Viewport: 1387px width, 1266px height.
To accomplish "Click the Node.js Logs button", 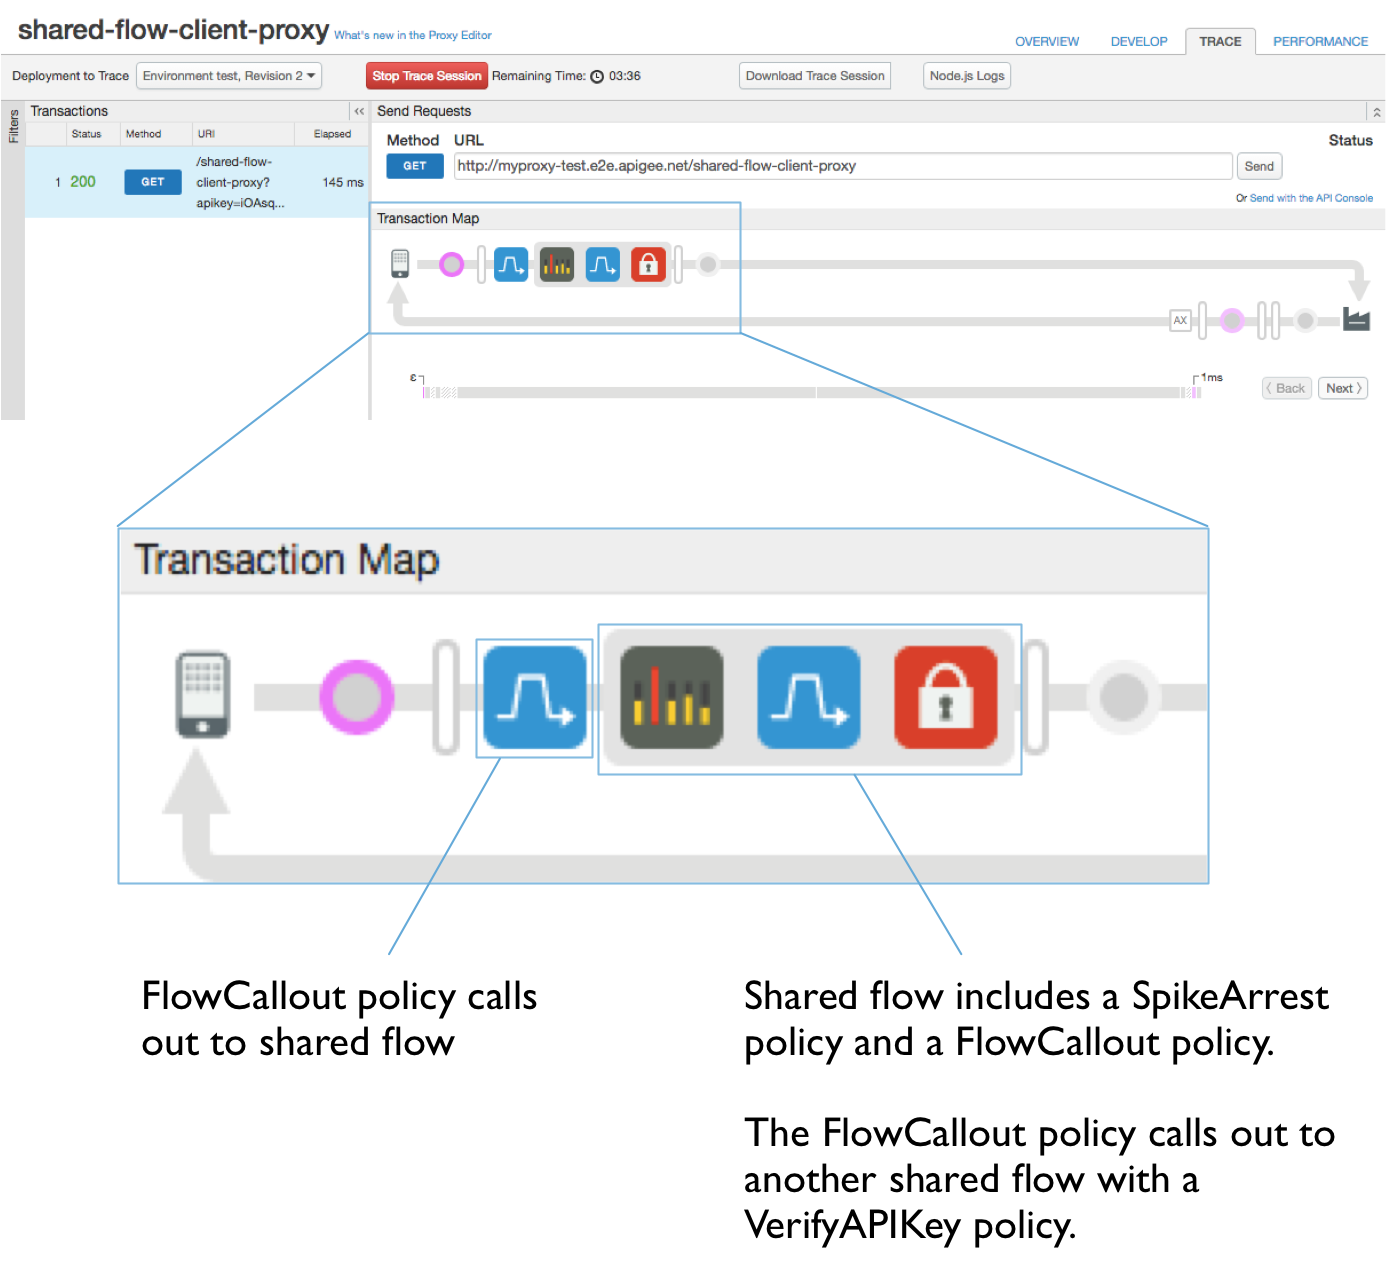I will [x=966, y=75].
